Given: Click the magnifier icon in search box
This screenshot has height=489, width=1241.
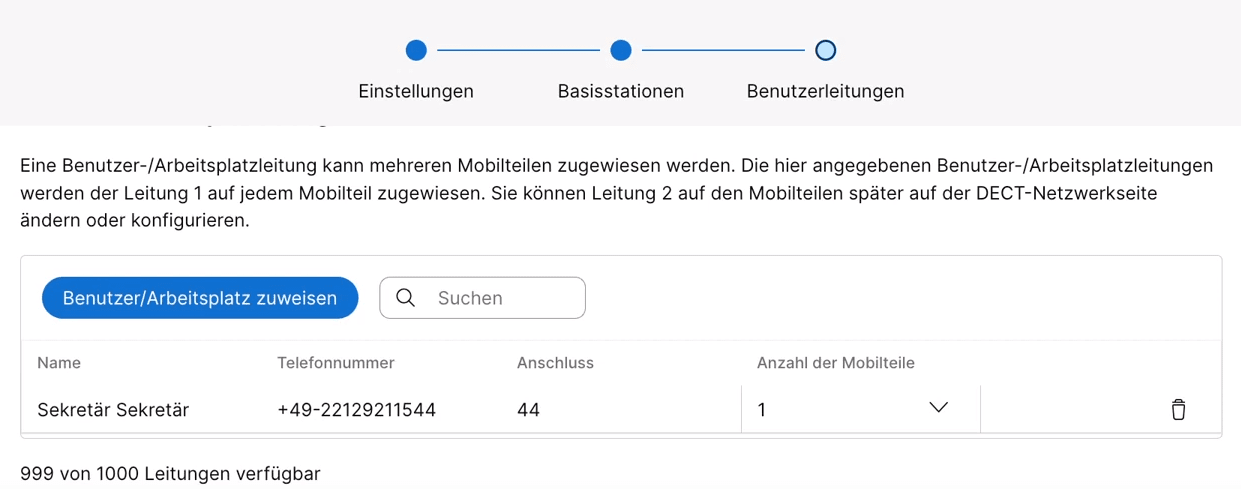Looking at the screenshot, I should pyautogui.click(x=405, y=298).
